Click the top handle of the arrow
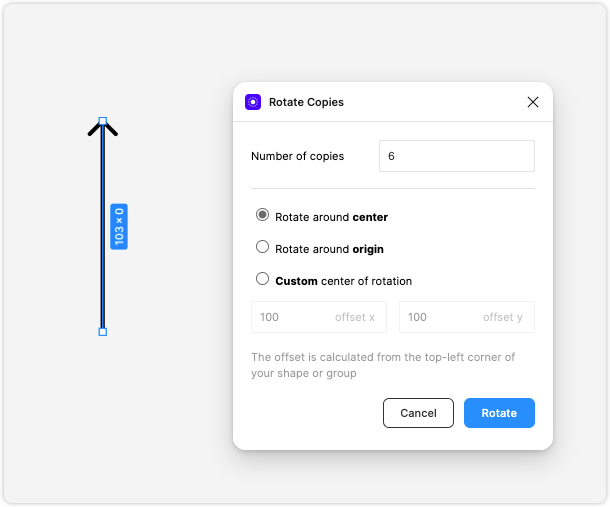Screen dimensions: 610x507 tap(103, 121)
